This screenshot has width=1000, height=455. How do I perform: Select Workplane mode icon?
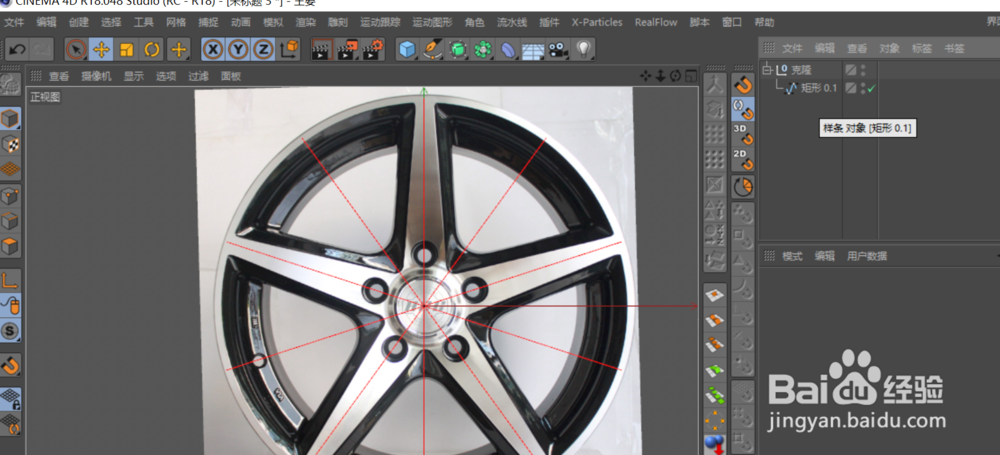pyautogui.click(x=10, y=170)
